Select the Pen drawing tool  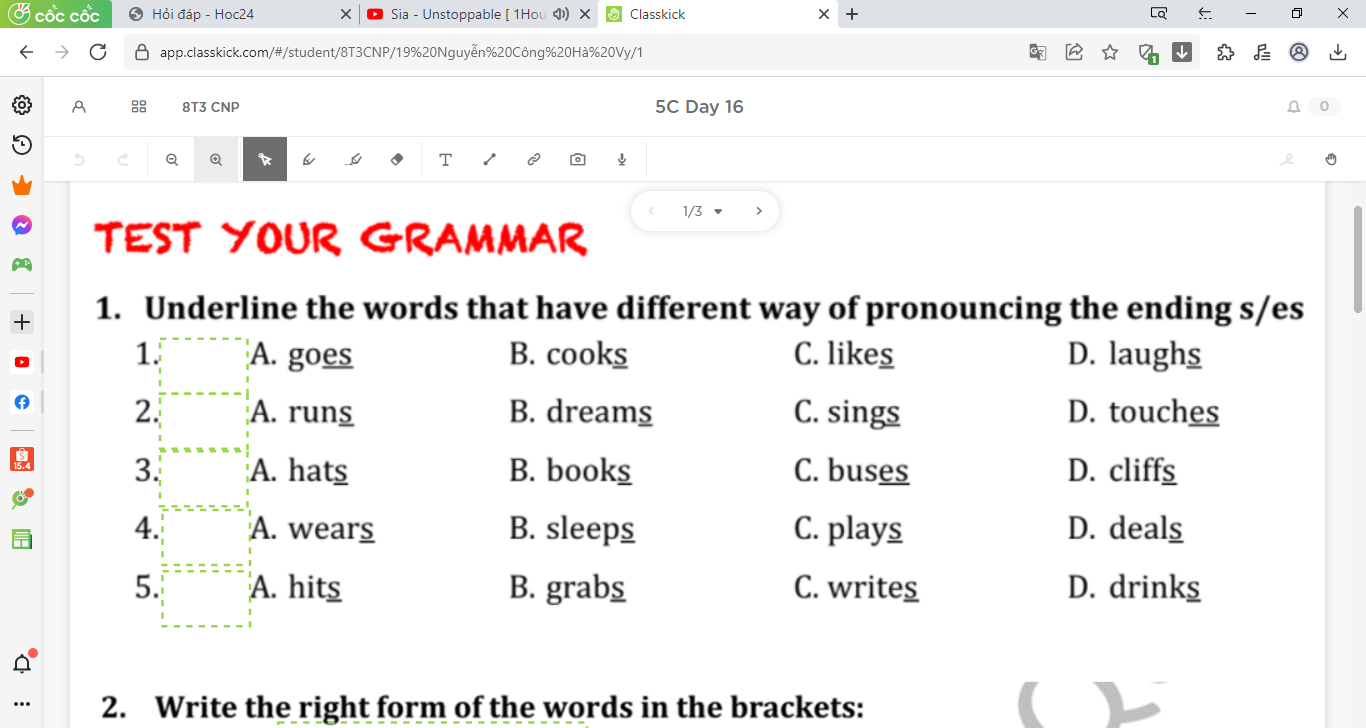(x=309, y=159)
